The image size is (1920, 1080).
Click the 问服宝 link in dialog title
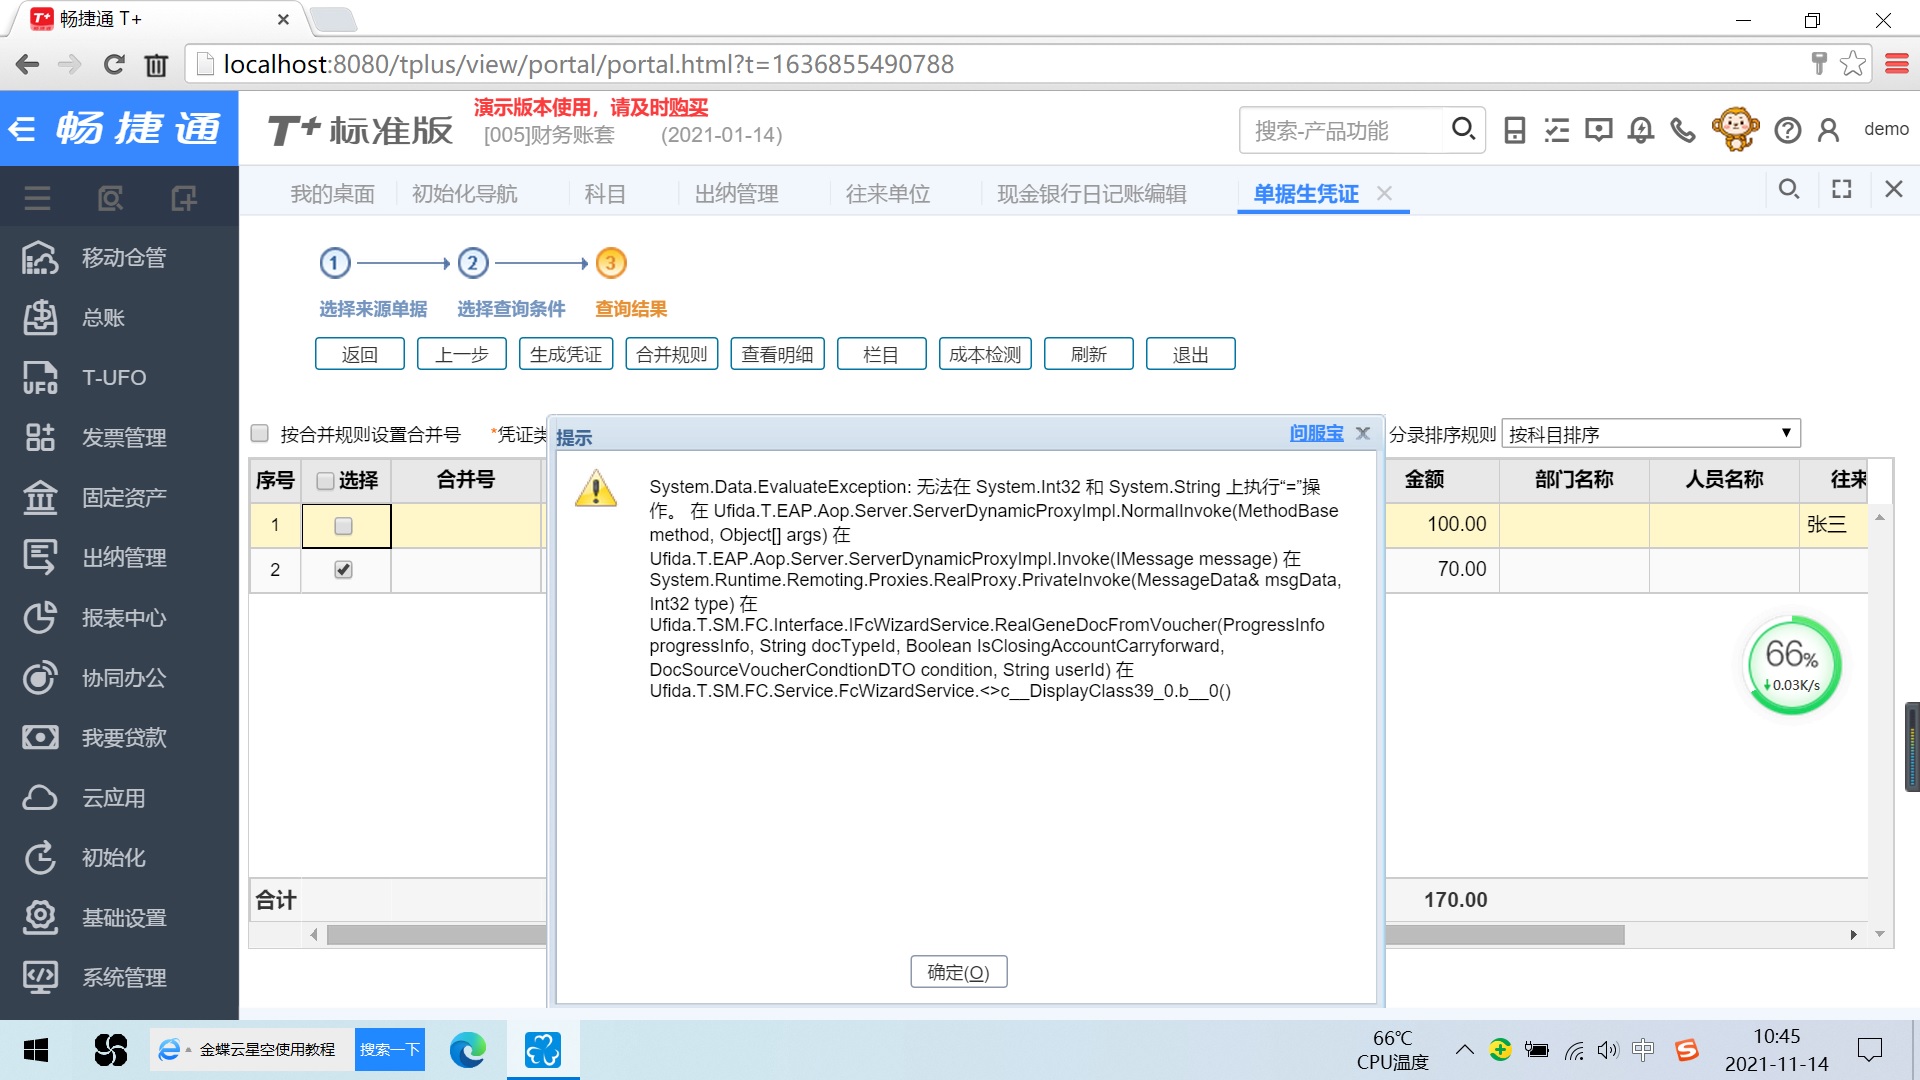tap(1316, 433)
